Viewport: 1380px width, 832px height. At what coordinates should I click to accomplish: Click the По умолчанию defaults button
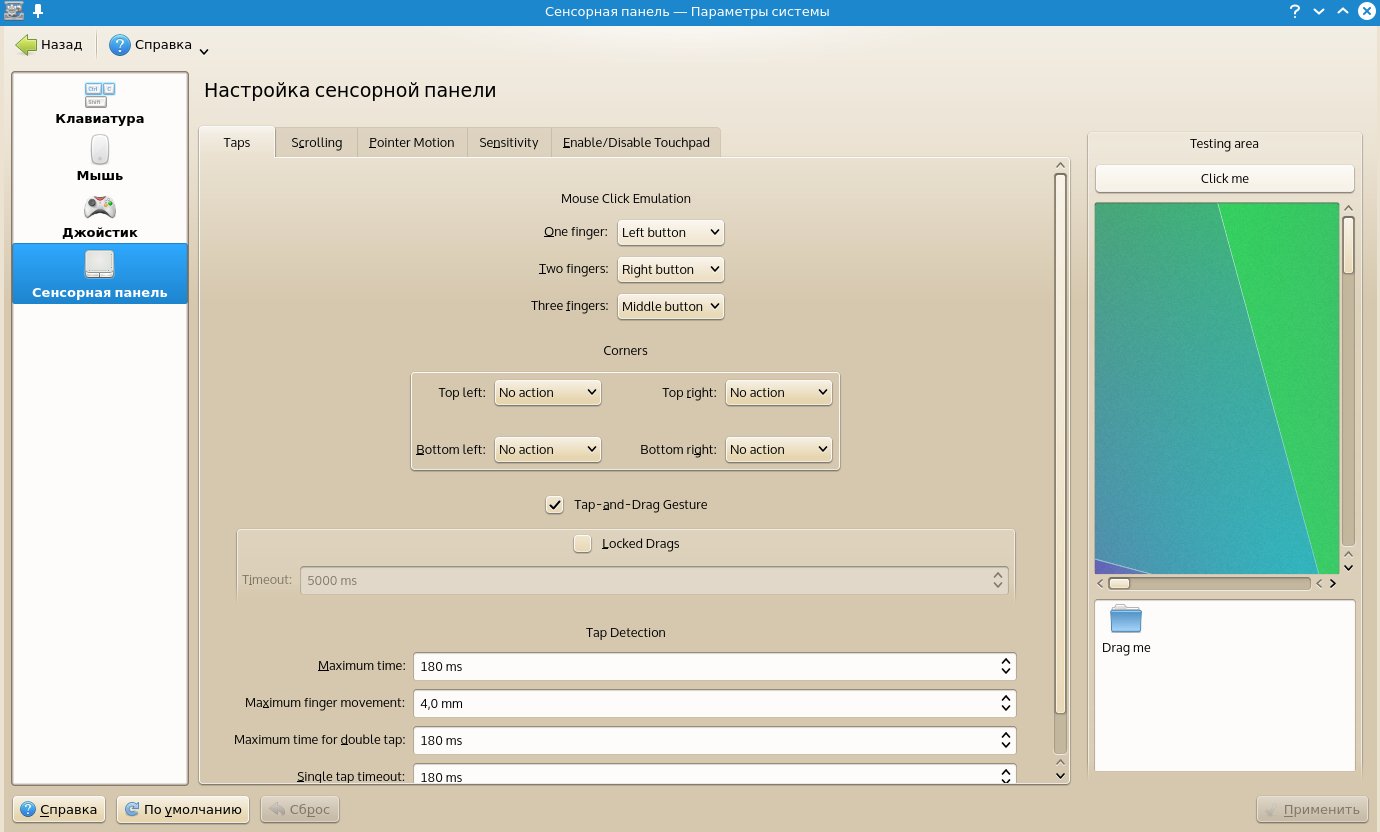[x=183, y=809]
